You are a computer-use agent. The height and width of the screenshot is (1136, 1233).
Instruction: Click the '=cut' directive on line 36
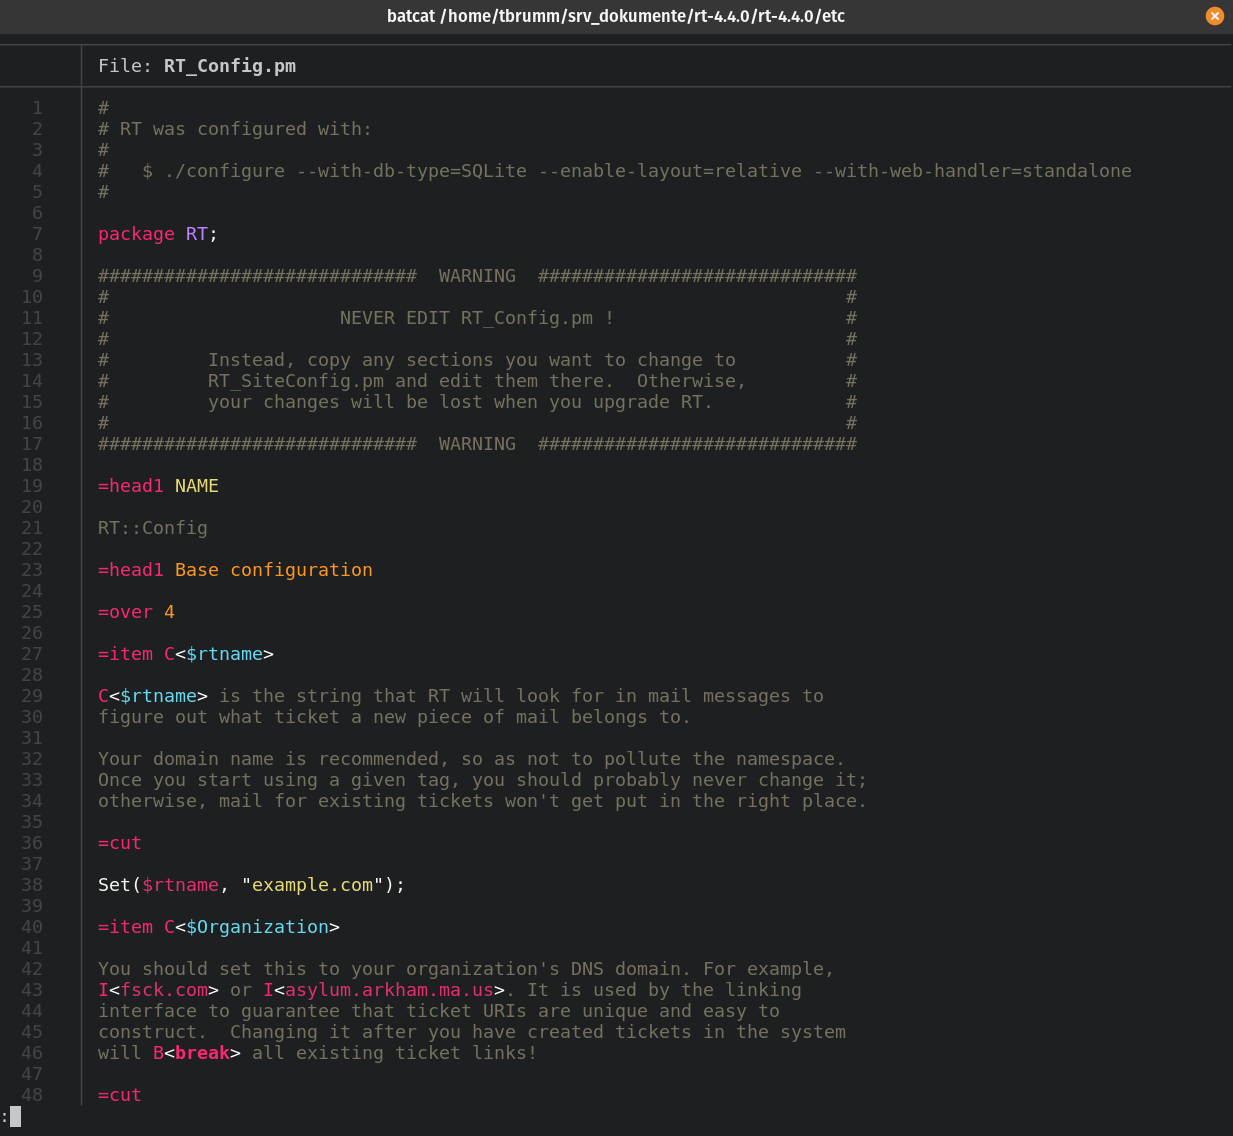(120, 843)
